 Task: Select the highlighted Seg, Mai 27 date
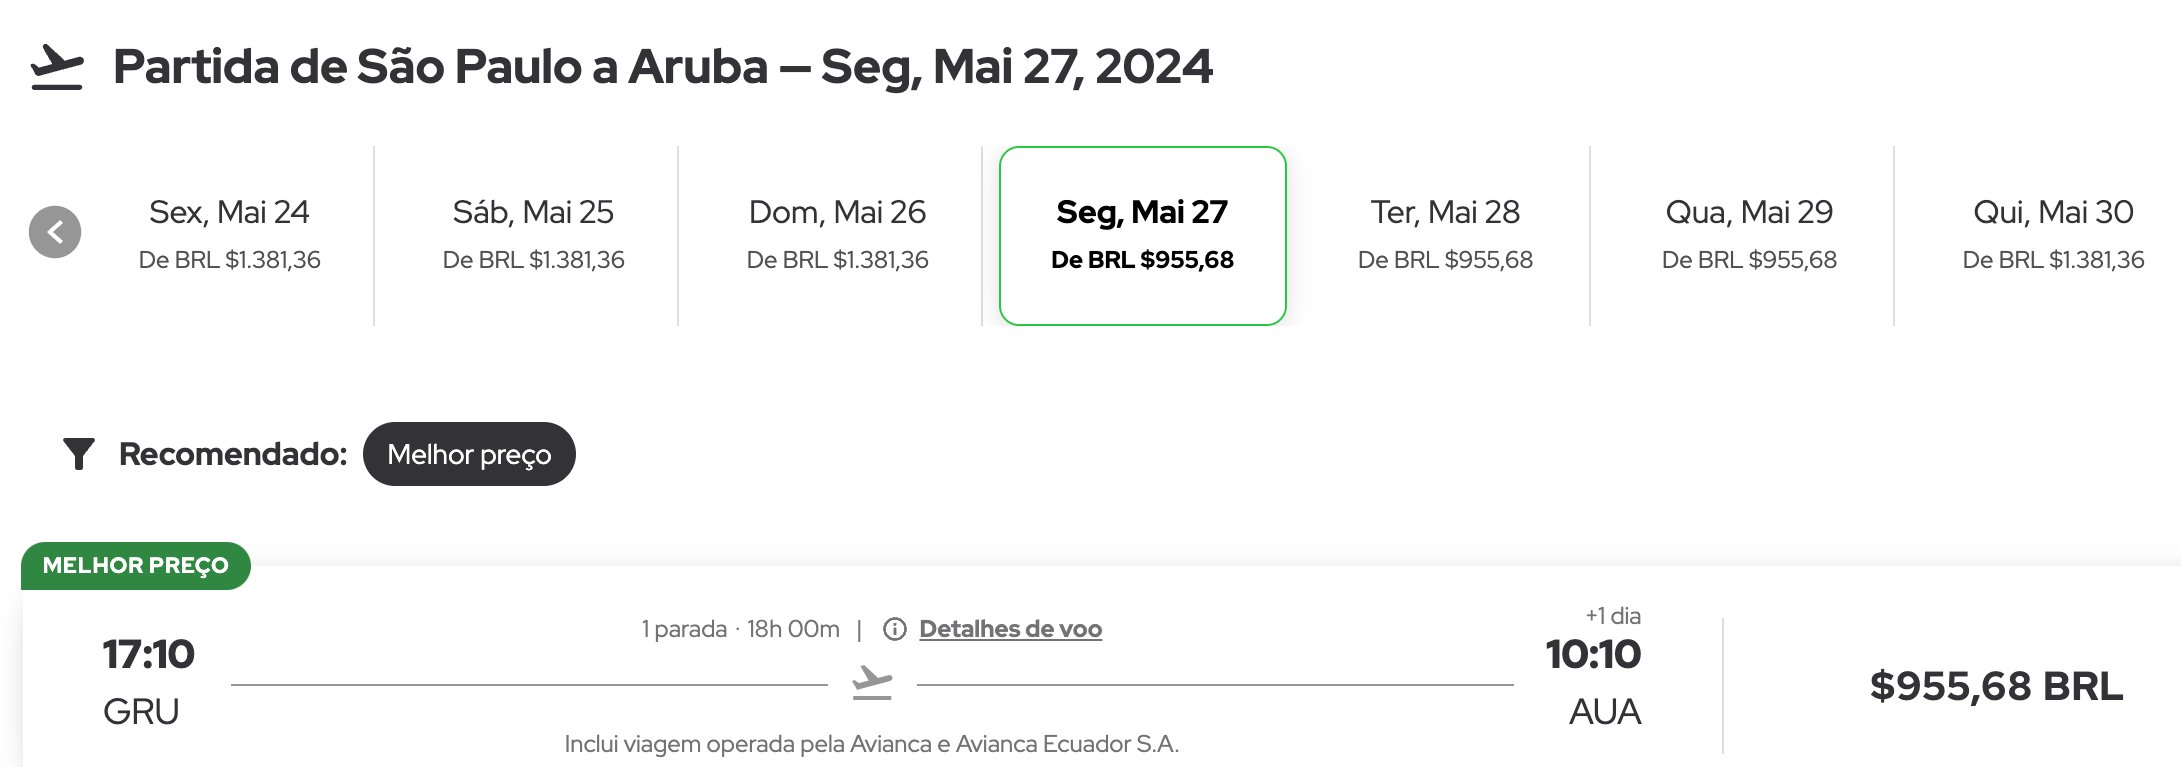click(1143, 235)
